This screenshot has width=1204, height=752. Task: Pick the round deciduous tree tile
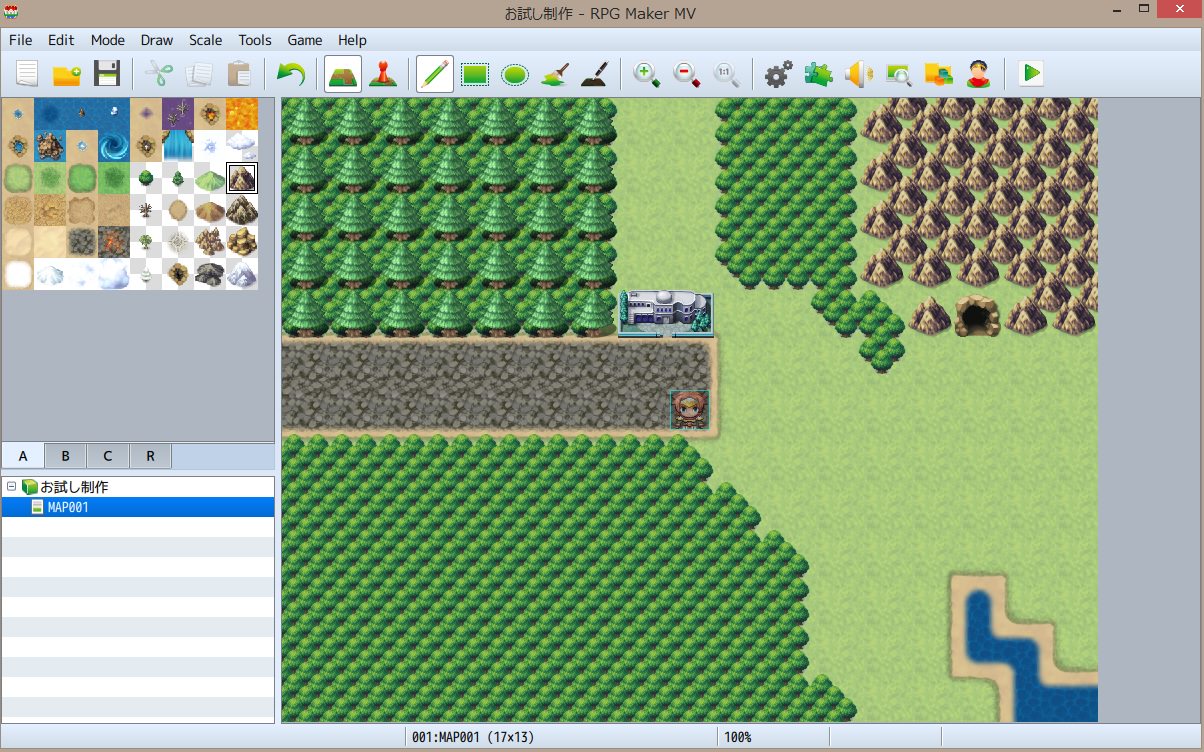146,178
